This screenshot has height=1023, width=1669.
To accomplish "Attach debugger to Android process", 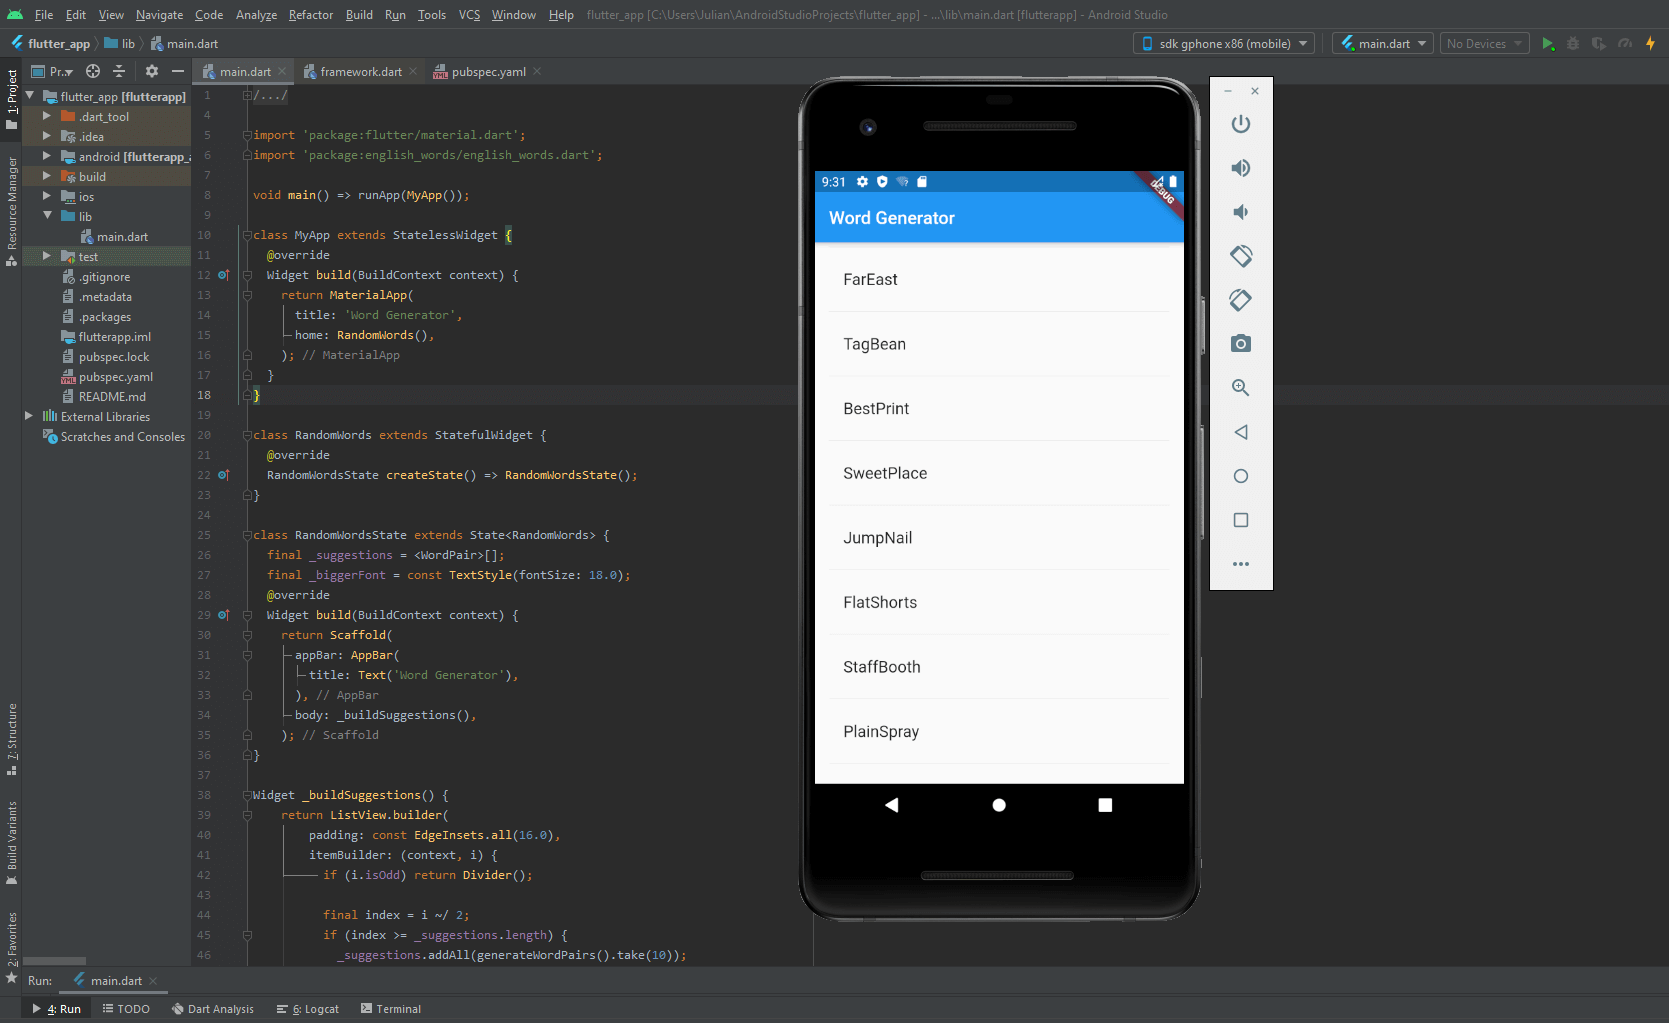I will coord(1599,43).
